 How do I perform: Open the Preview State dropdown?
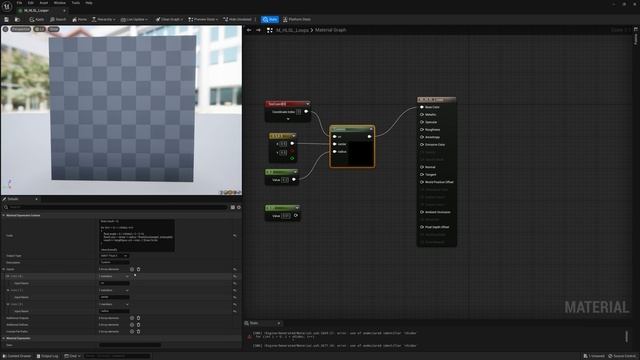coord(203,19)
